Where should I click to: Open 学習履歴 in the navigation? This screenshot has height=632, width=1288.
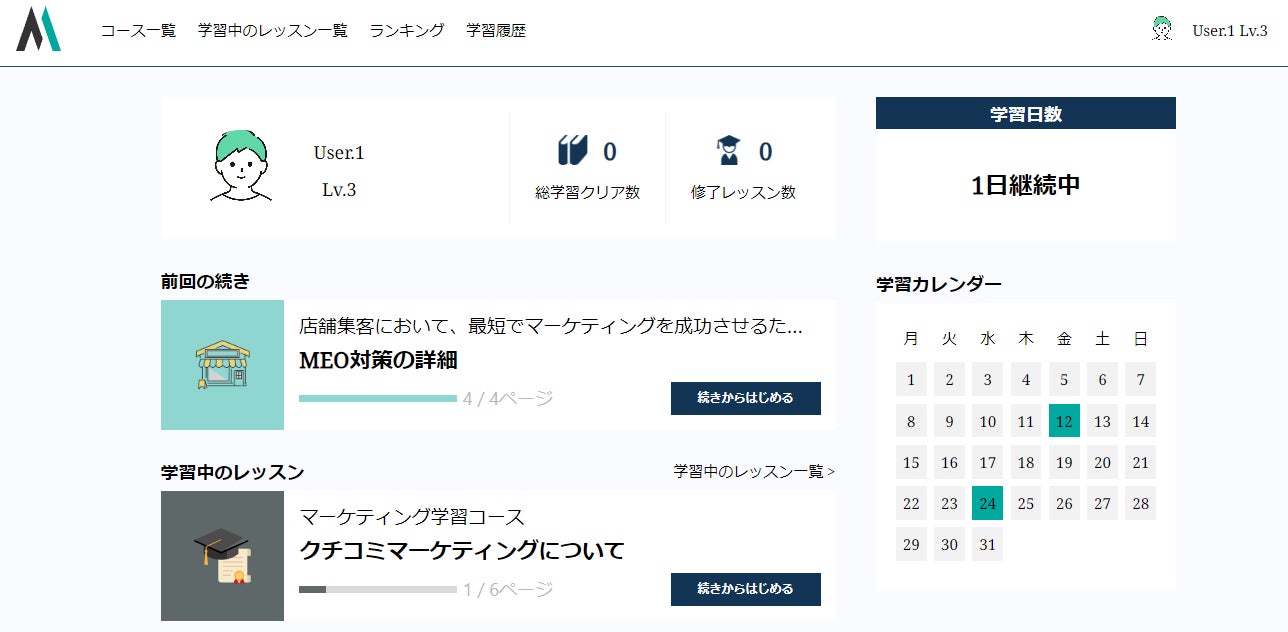pos(496,31)
